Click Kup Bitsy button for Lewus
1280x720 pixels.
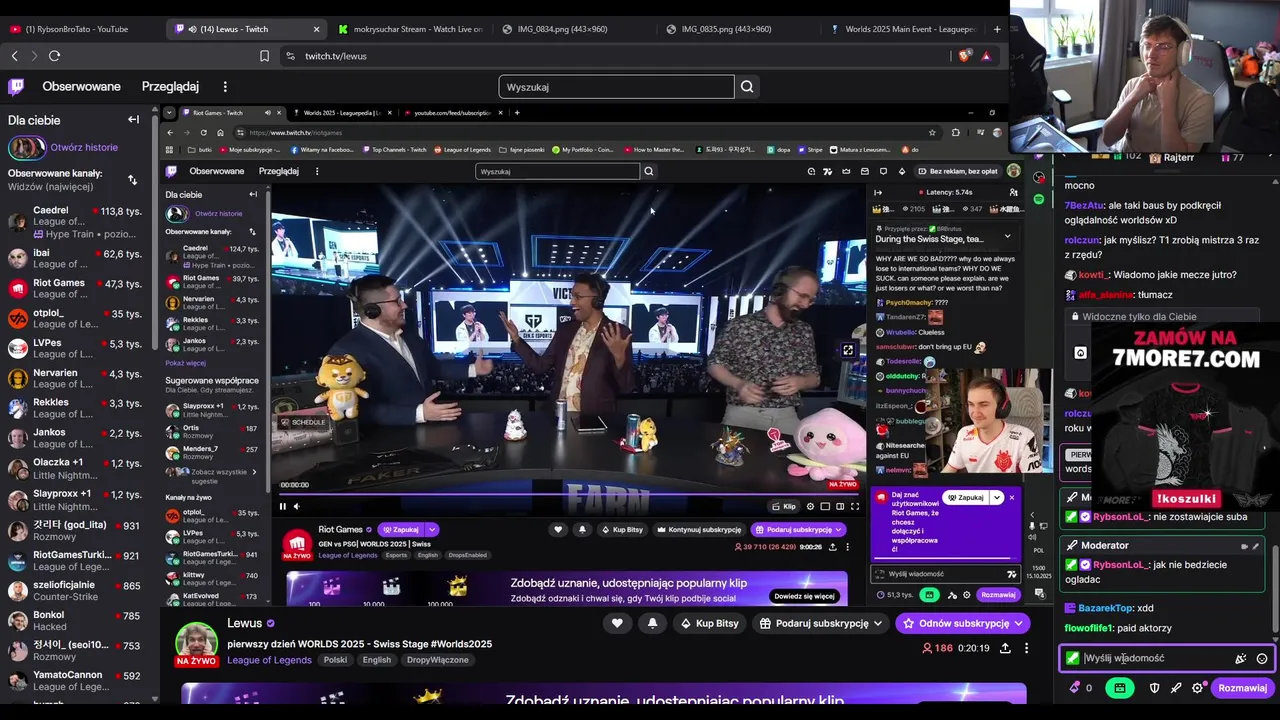tap(709, 623)
